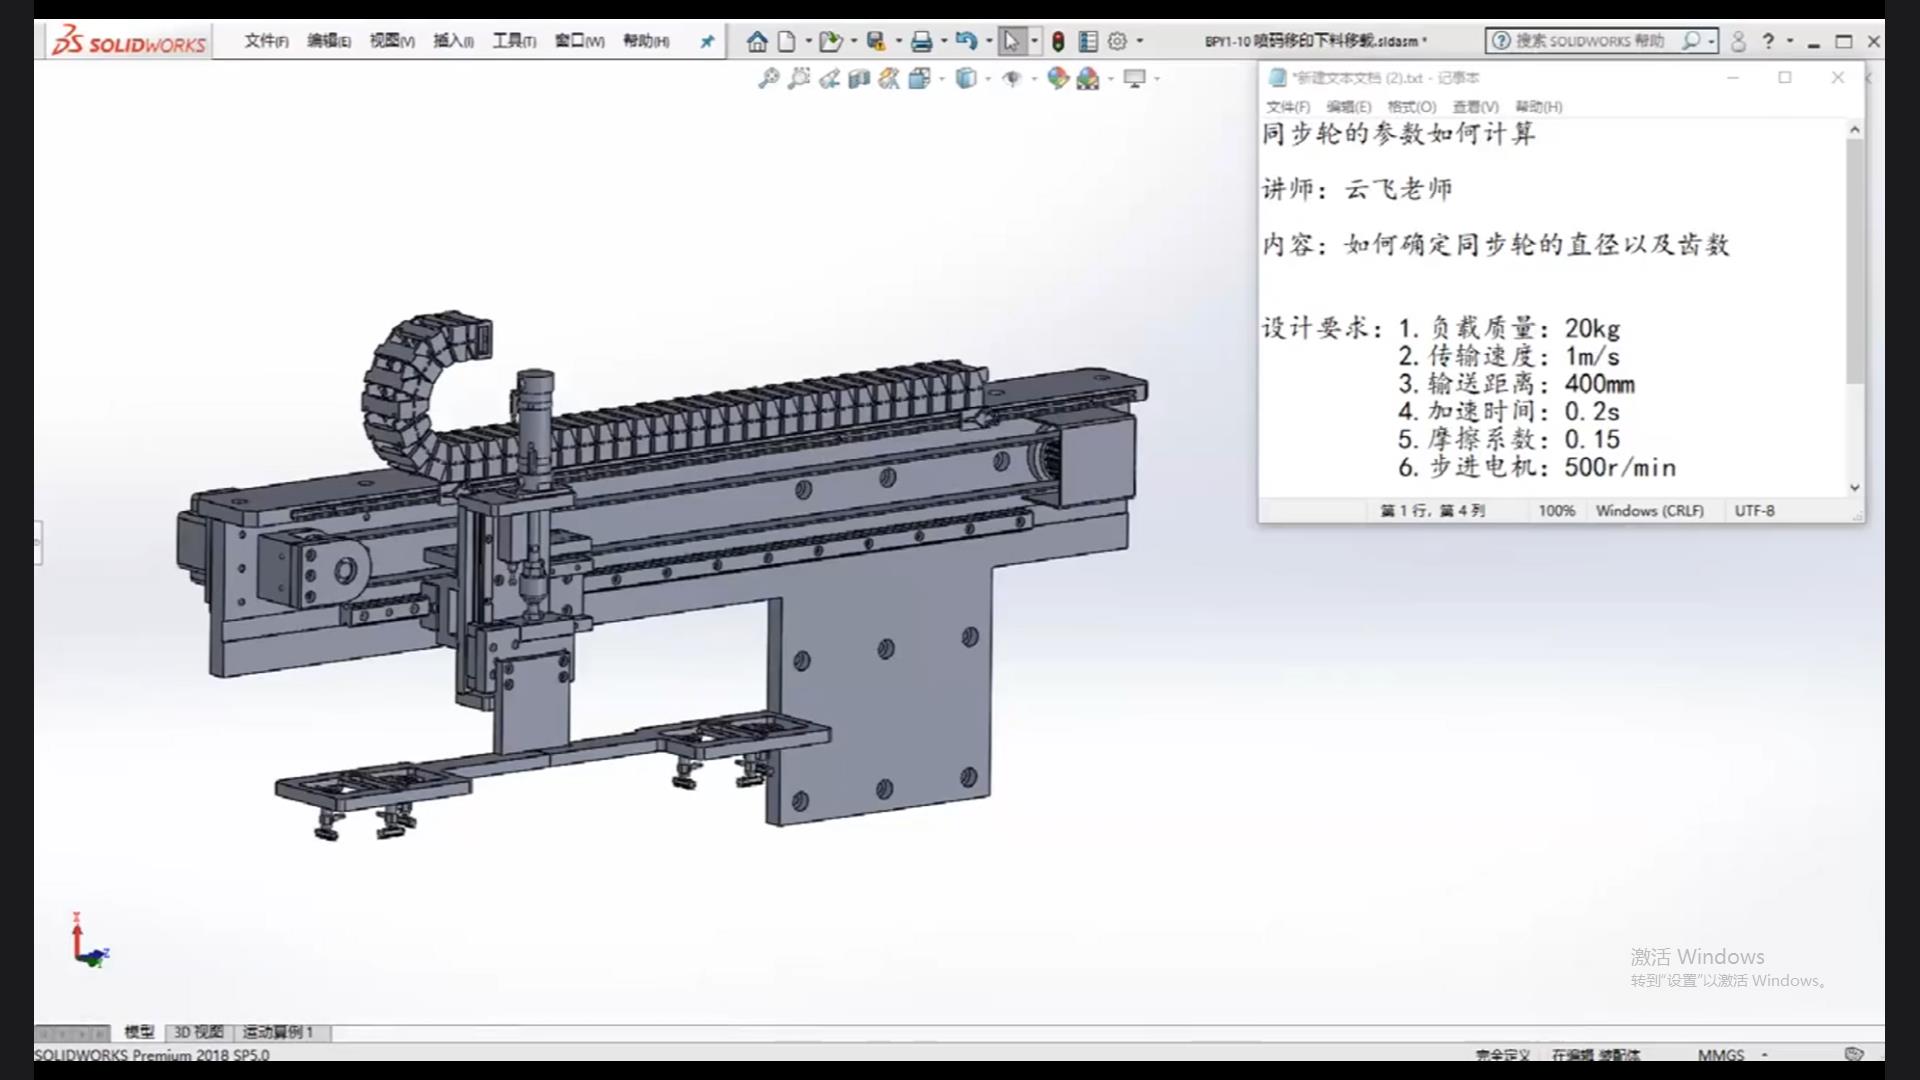Print the document using printer icon
Viewport: 1920px width, 1080px height.
922,41
